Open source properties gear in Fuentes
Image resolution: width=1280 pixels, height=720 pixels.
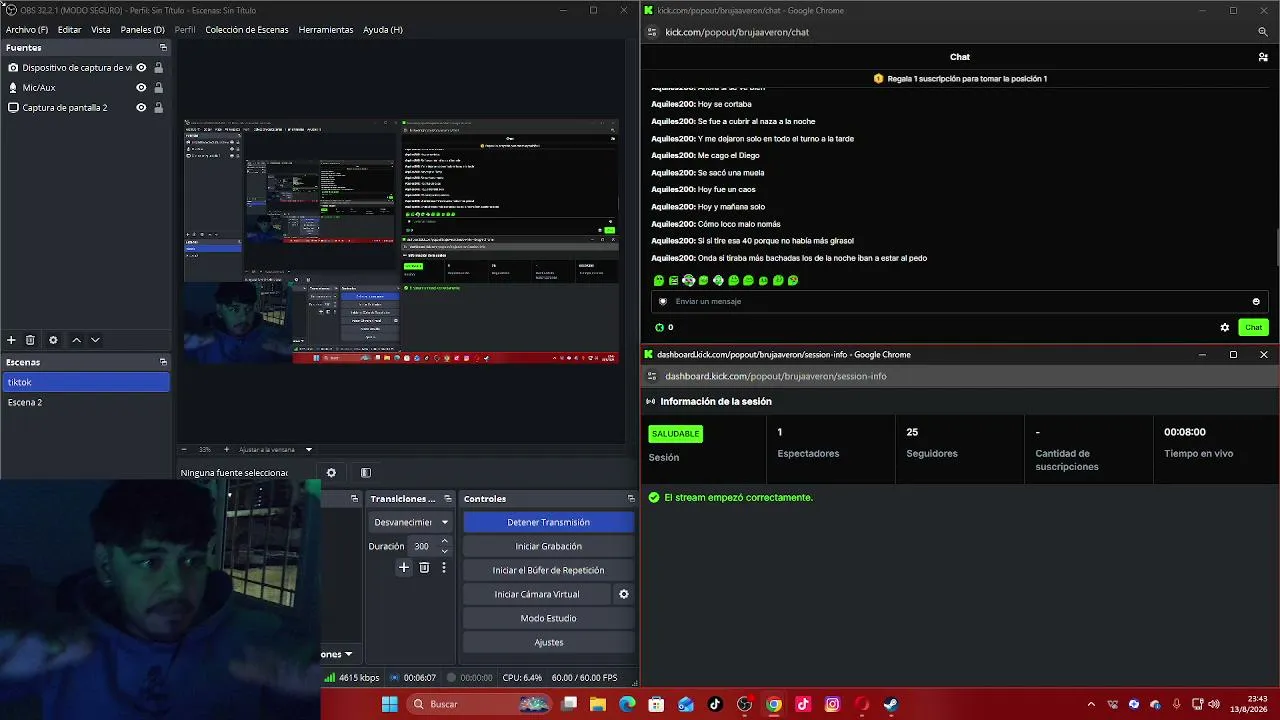point(53,340)
